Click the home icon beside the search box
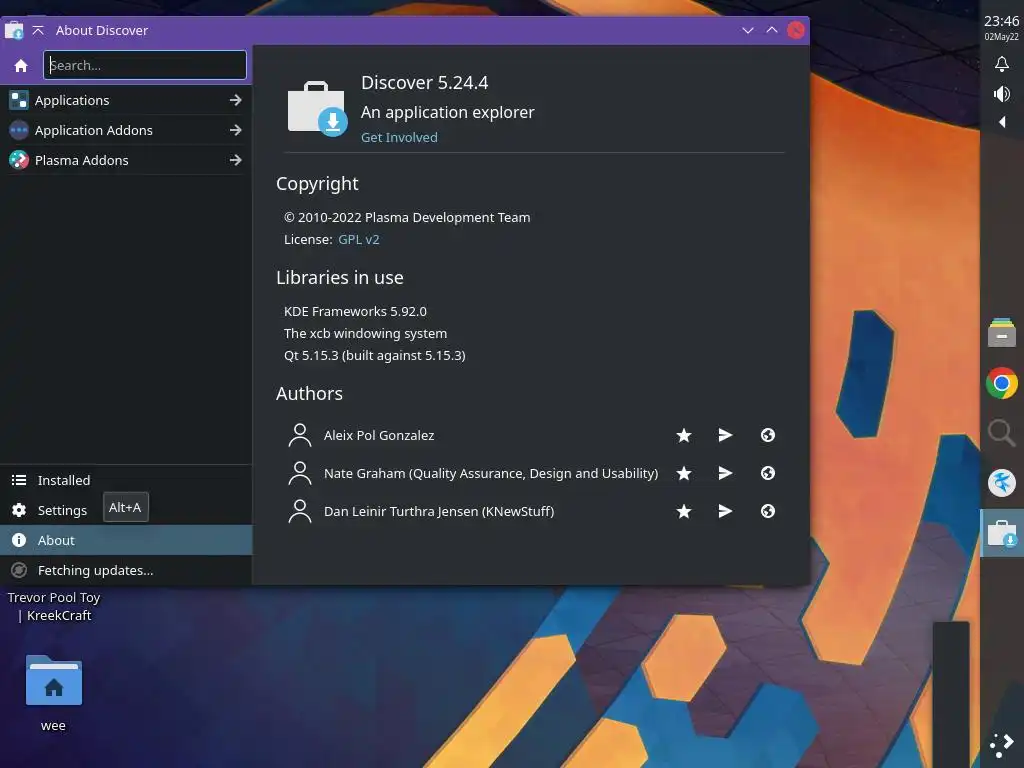 click(x=21, y=65)
